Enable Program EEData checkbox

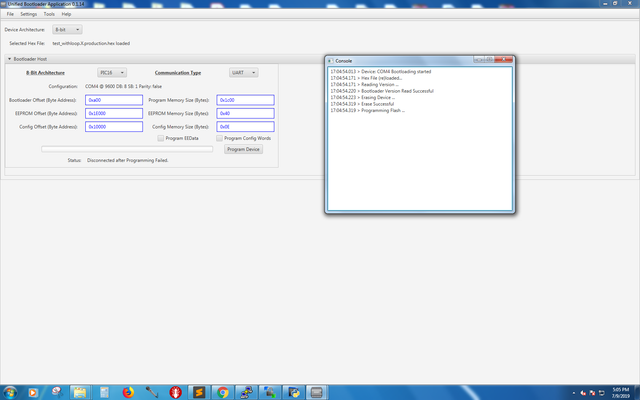tap(161, 138)
